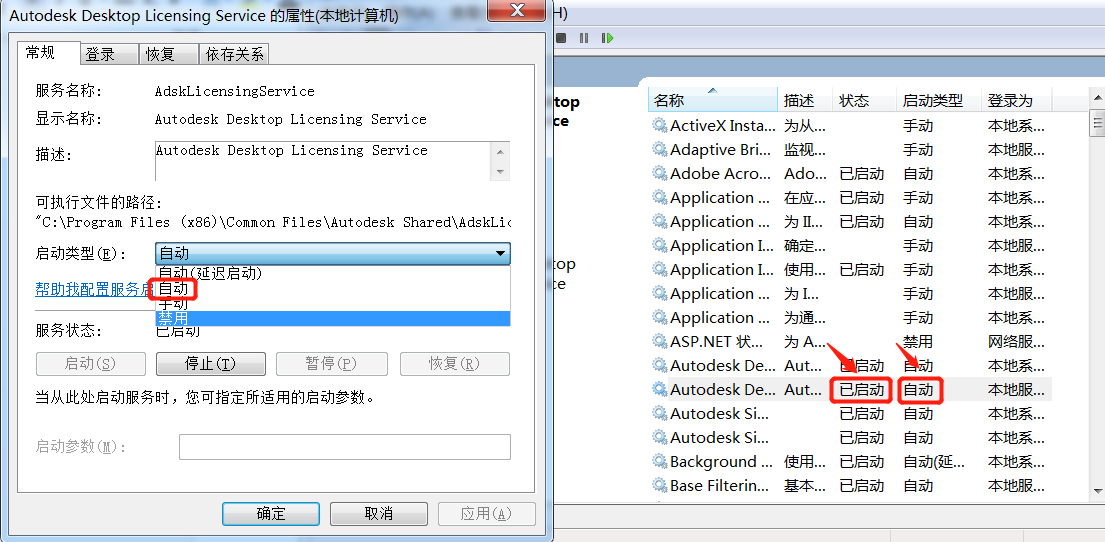
Task: Click 网络服... logon cell in ASP.NET row
Action: tap(1016, 342)
